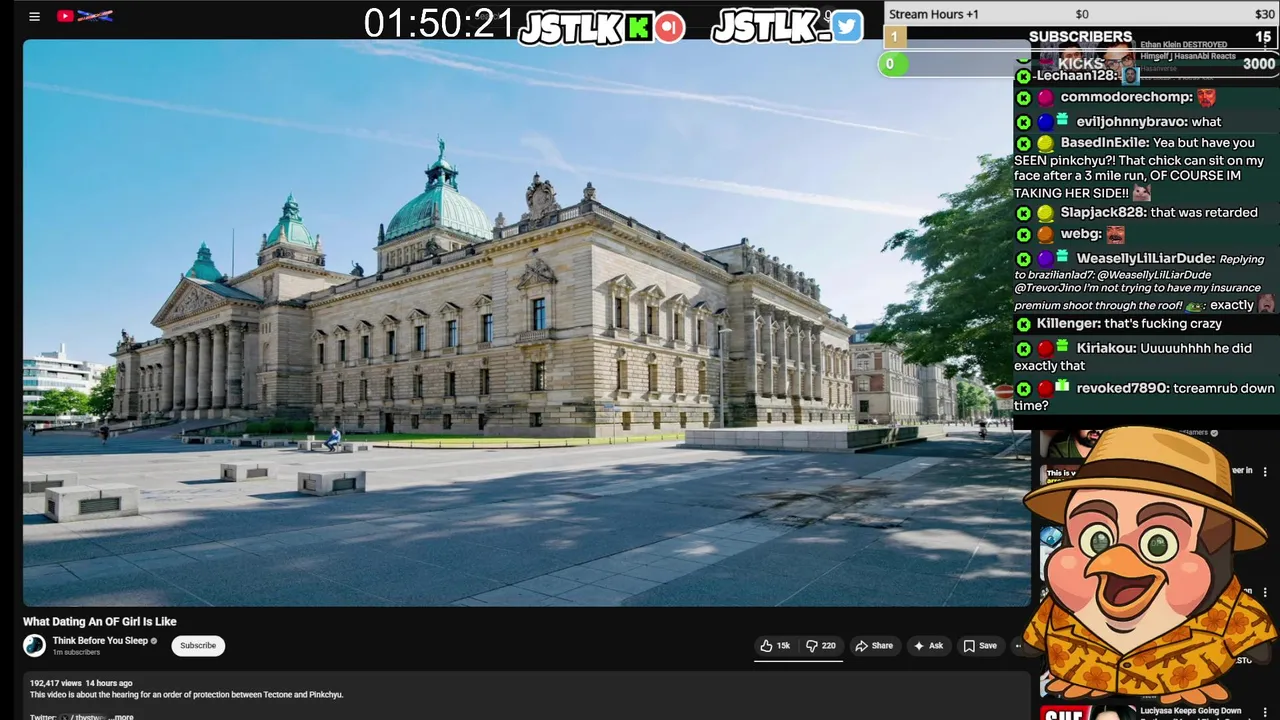Click the Ask sparkle button
The height and width of the screenshot is (720, 1280).
coord(928,646)
